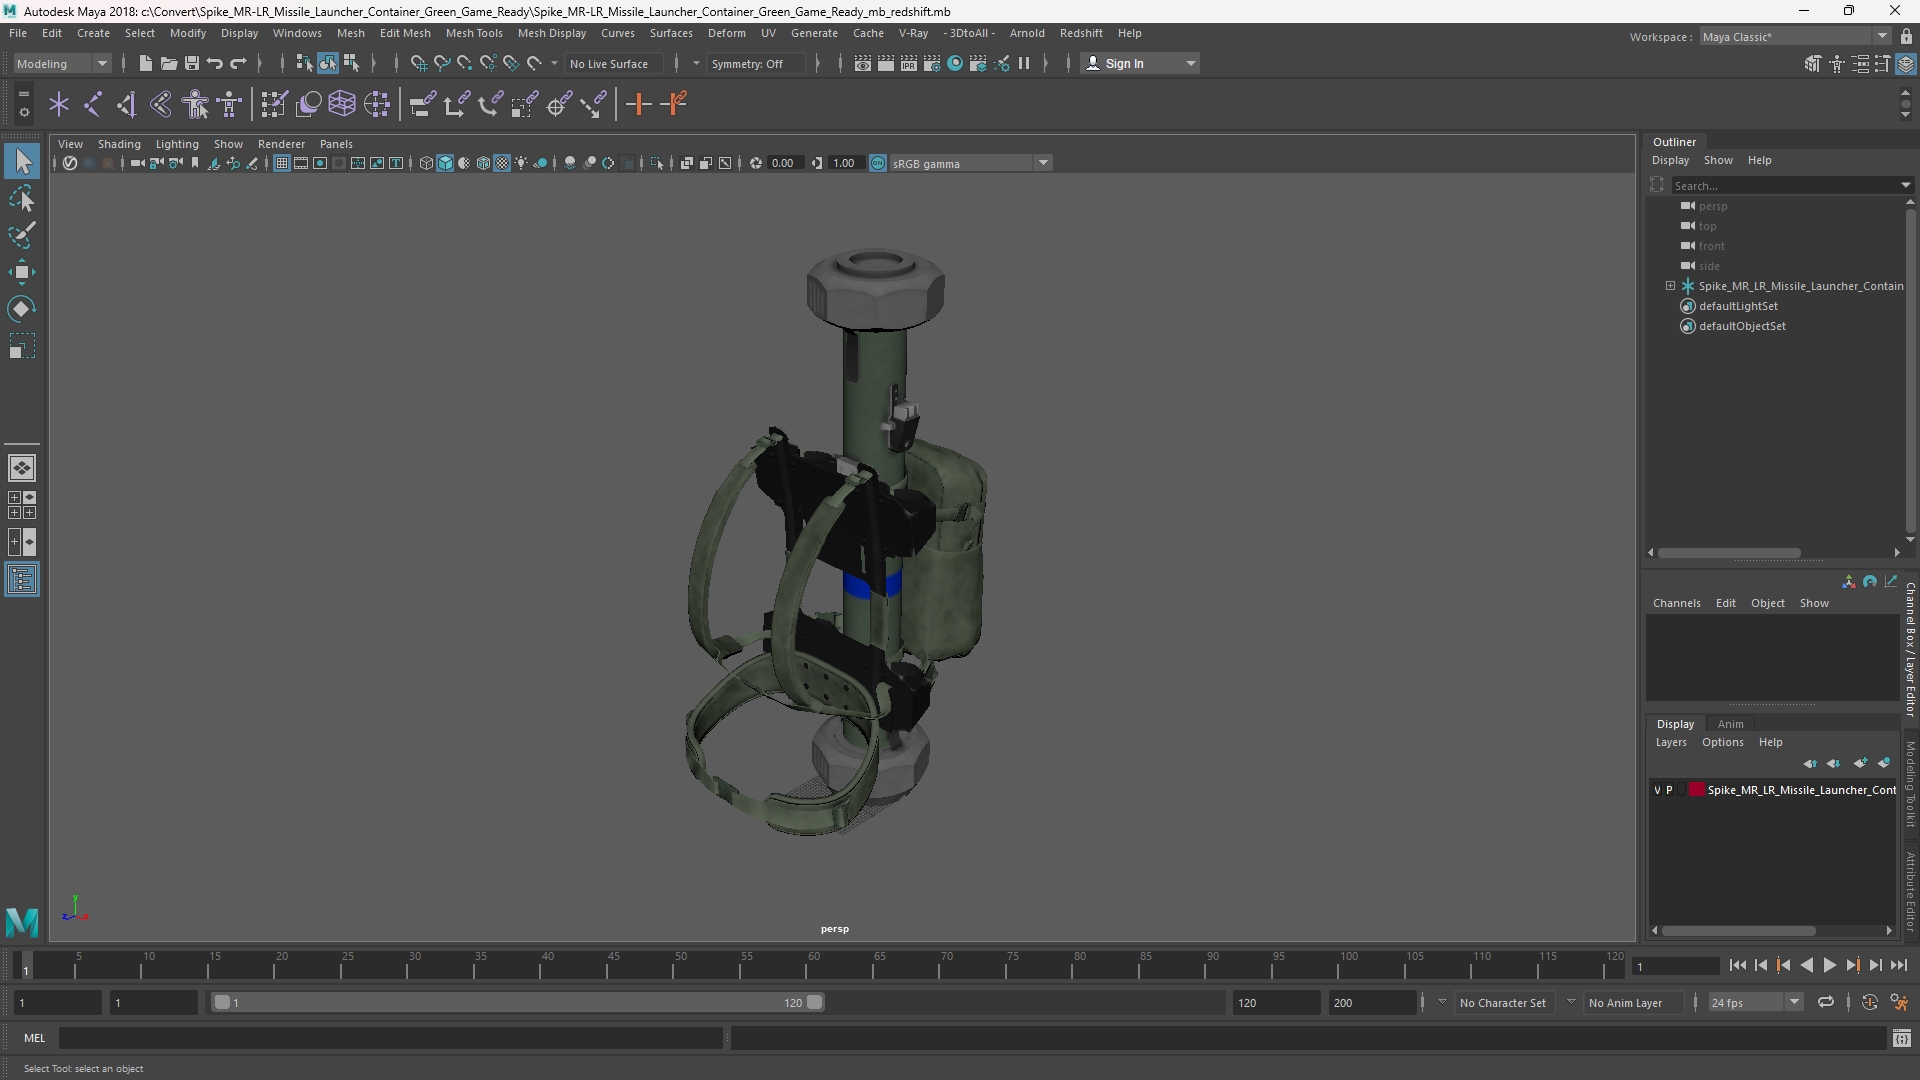Click Channels in Channel Box
The image size is (1920, 1080).
pos(1676,603)
